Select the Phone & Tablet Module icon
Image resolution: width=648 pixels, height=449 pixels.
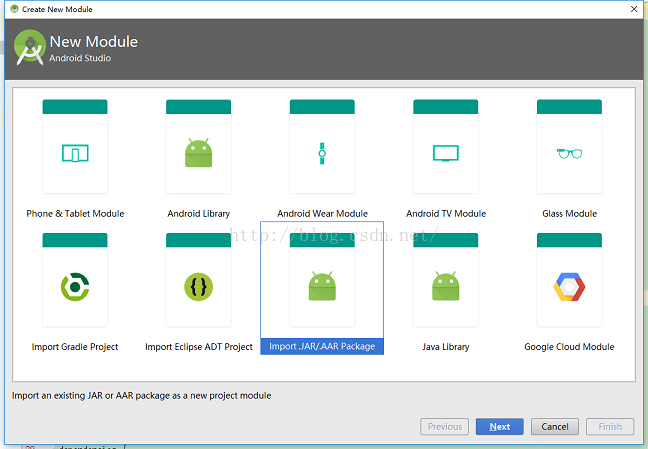tap(75, 153)
